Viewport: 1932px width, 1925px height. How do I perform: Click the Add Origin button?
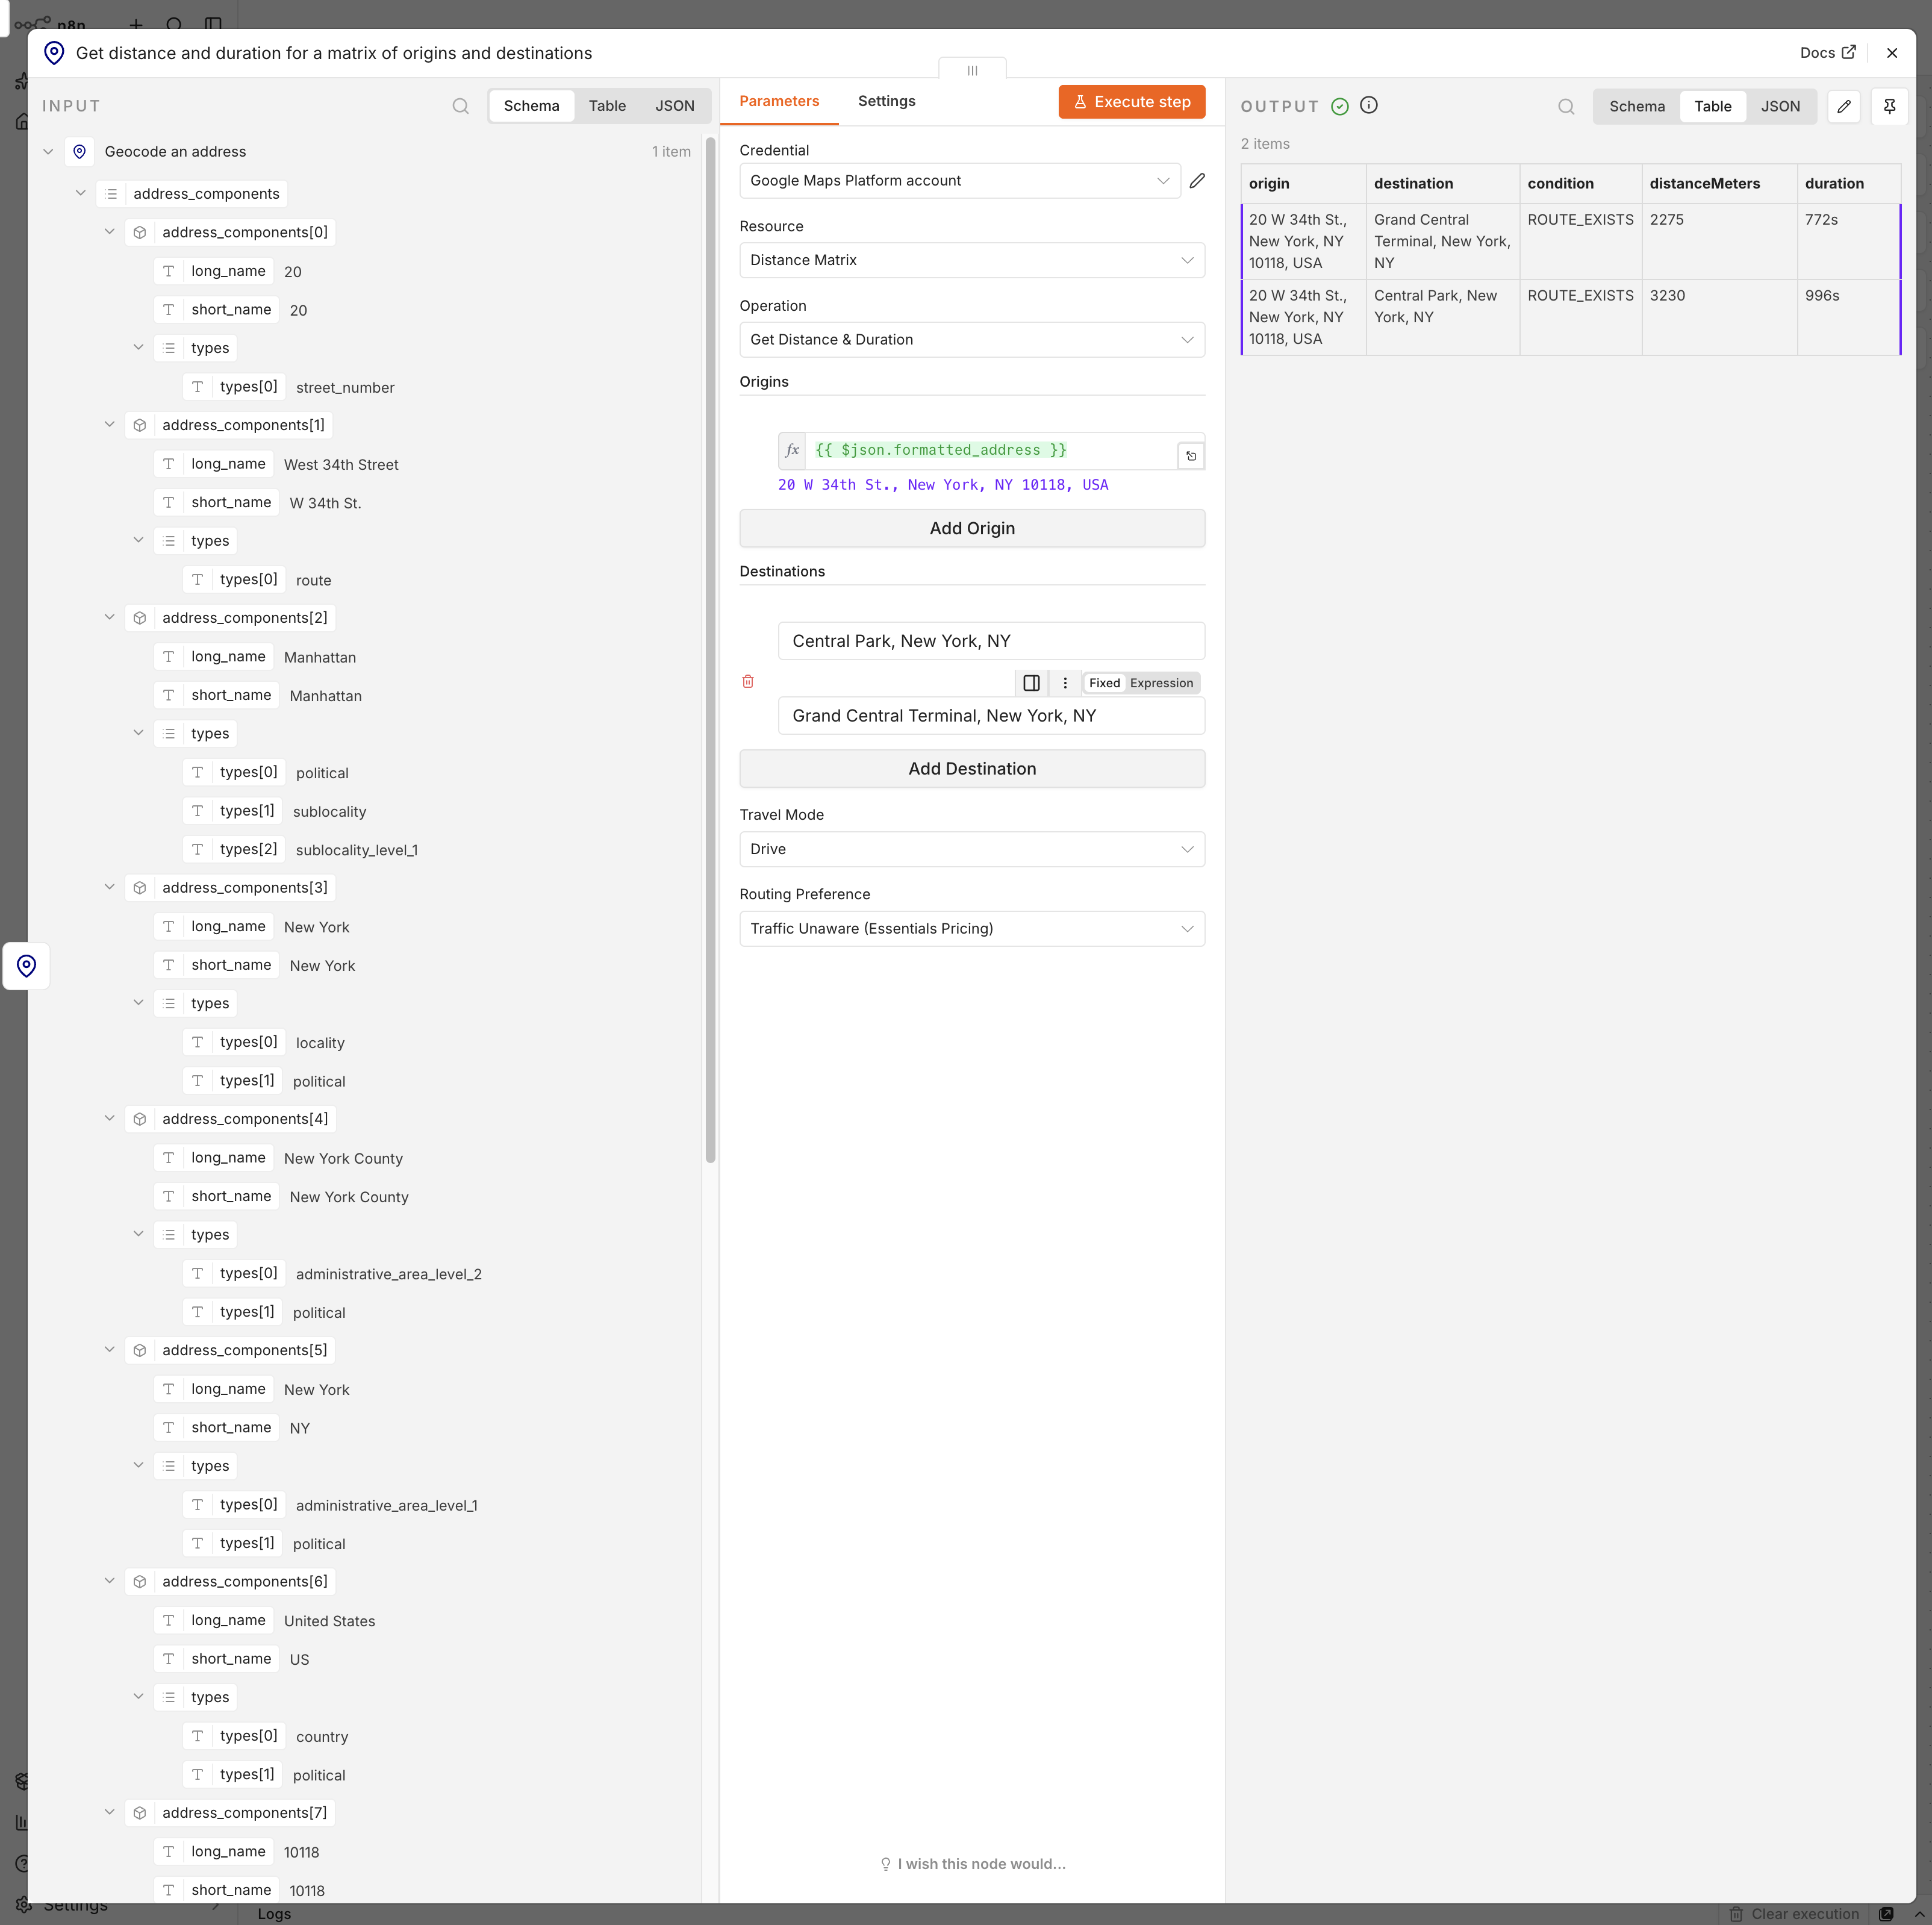(972, 529)
